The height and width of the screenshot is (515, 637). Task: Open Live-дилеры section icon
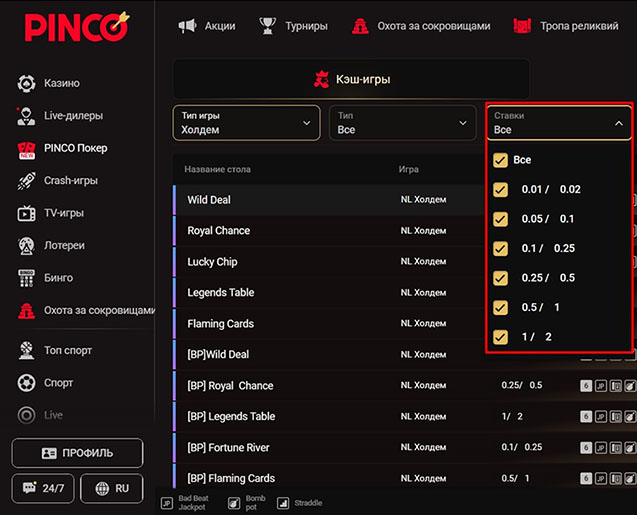26,116
